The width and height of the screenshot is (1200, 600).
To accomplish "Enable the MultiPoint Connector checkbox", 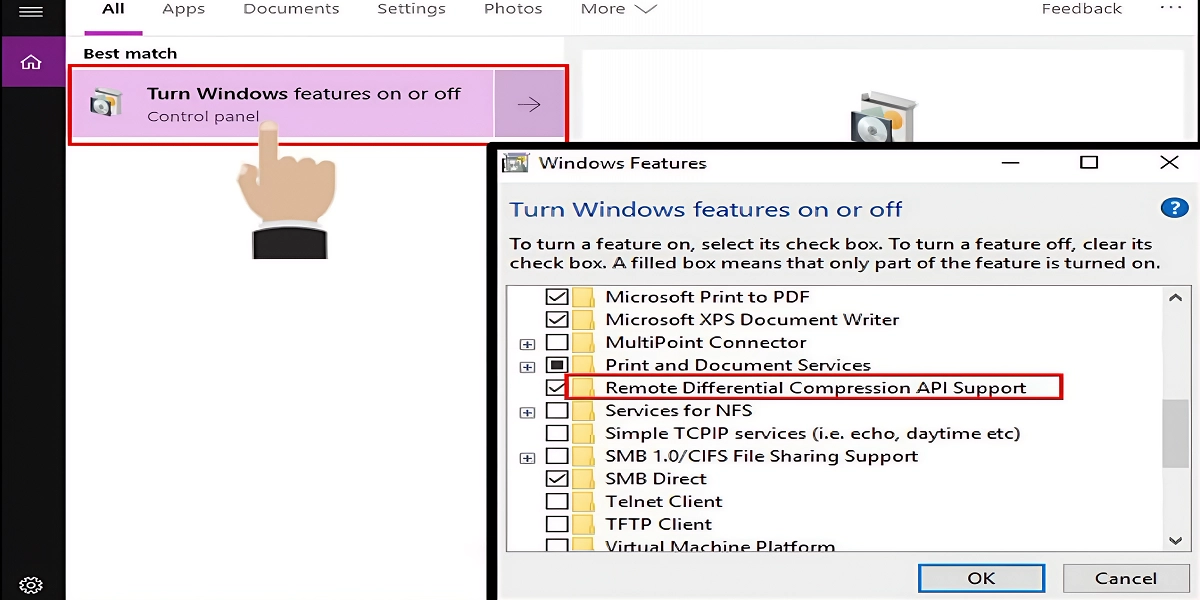I will tap(557, 343).
